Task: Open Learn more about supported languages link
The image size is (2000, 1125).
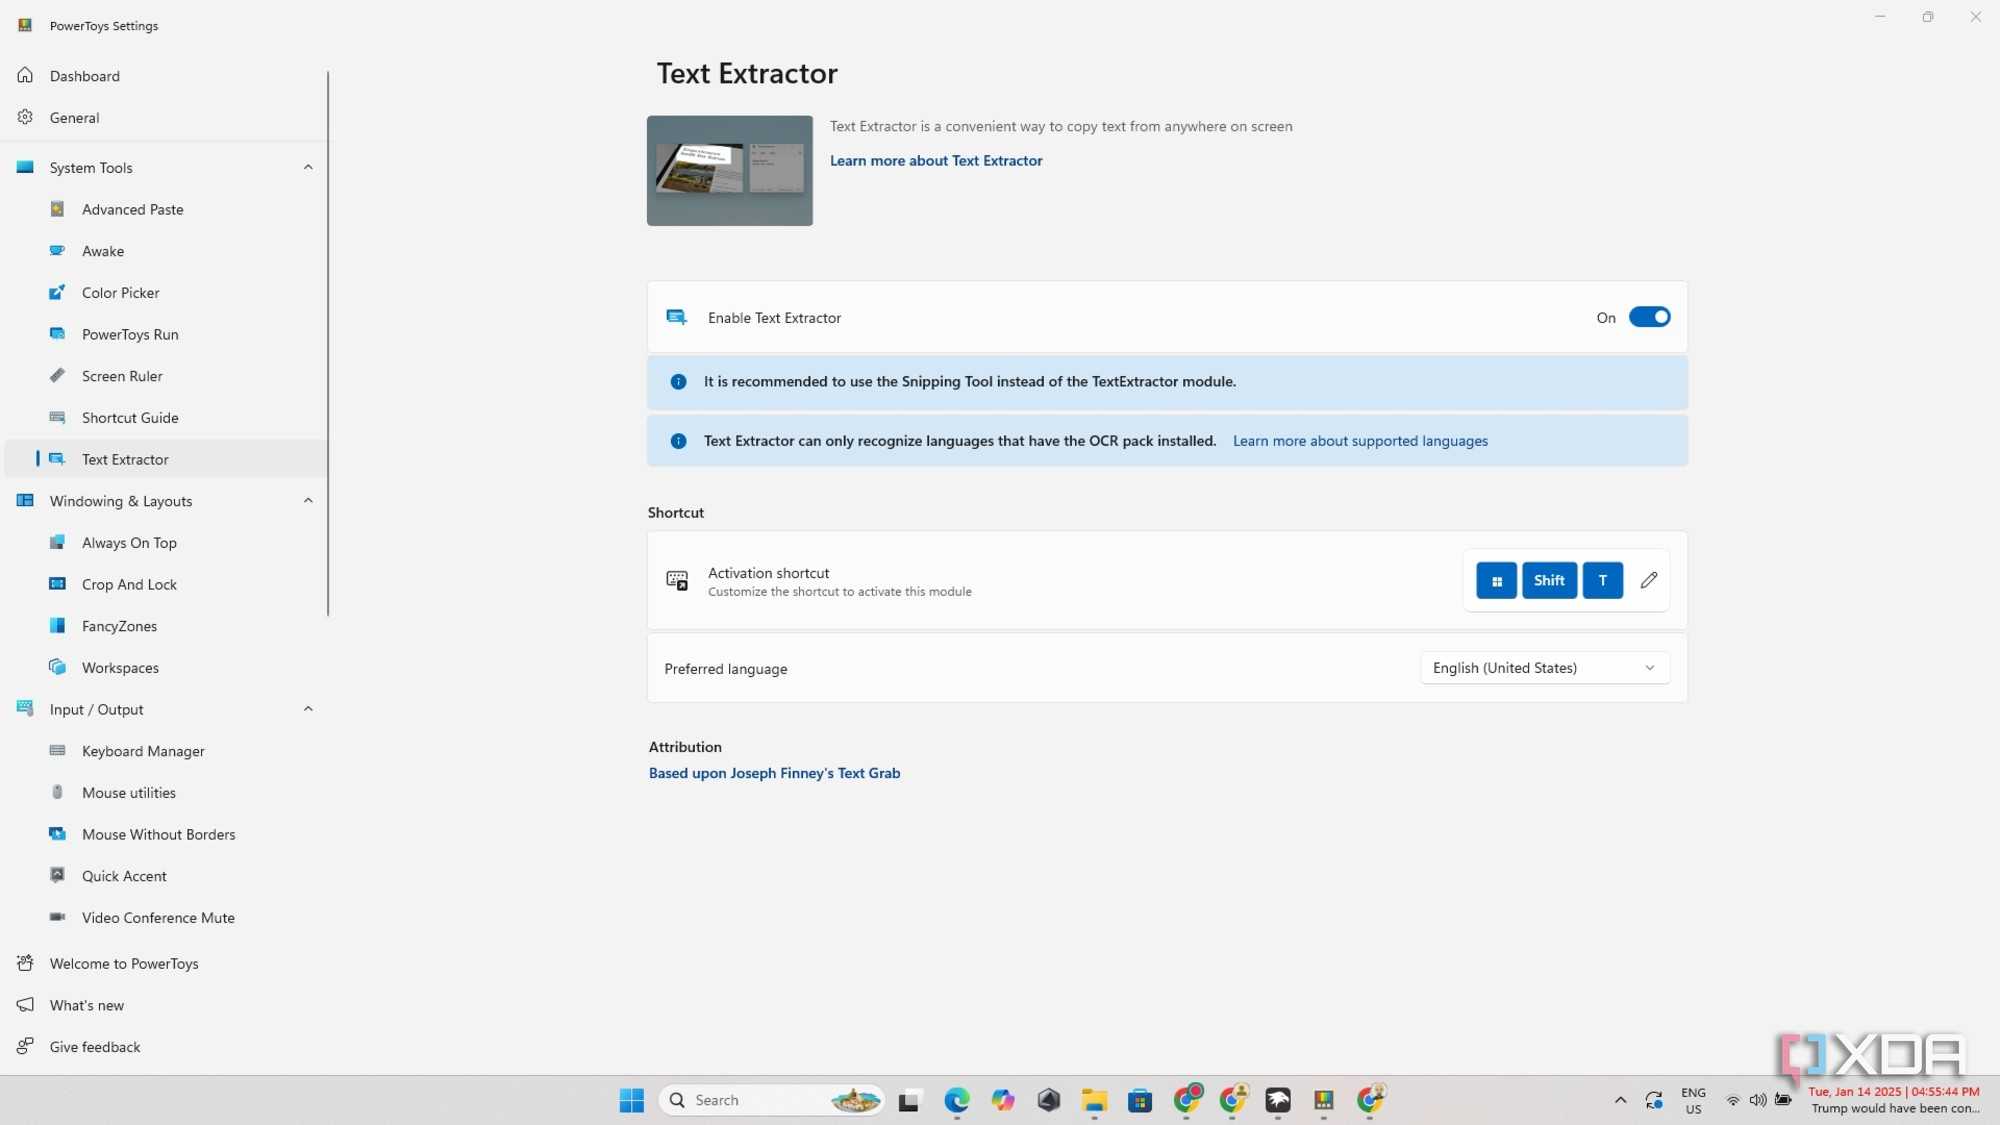Action: pos(1360,441)
